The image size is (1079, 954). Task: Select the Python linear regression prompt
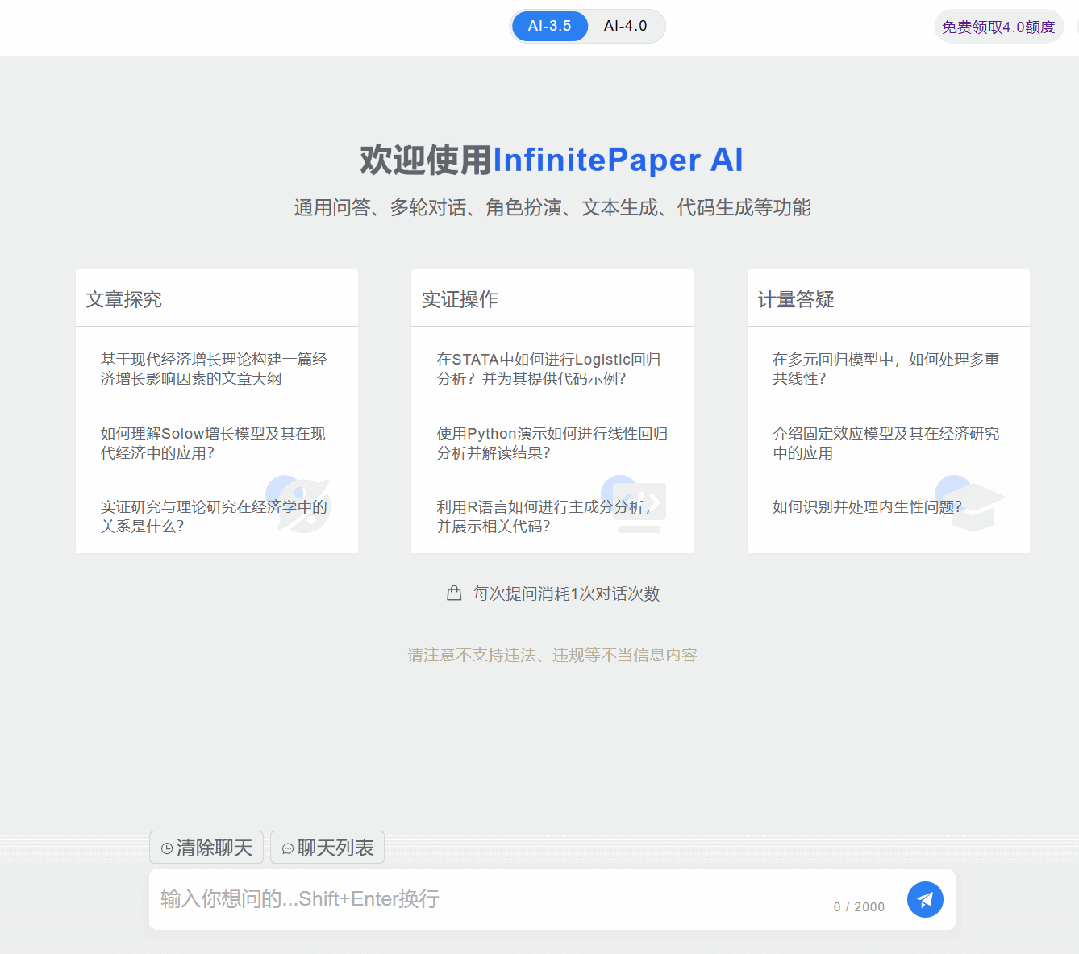552,443
